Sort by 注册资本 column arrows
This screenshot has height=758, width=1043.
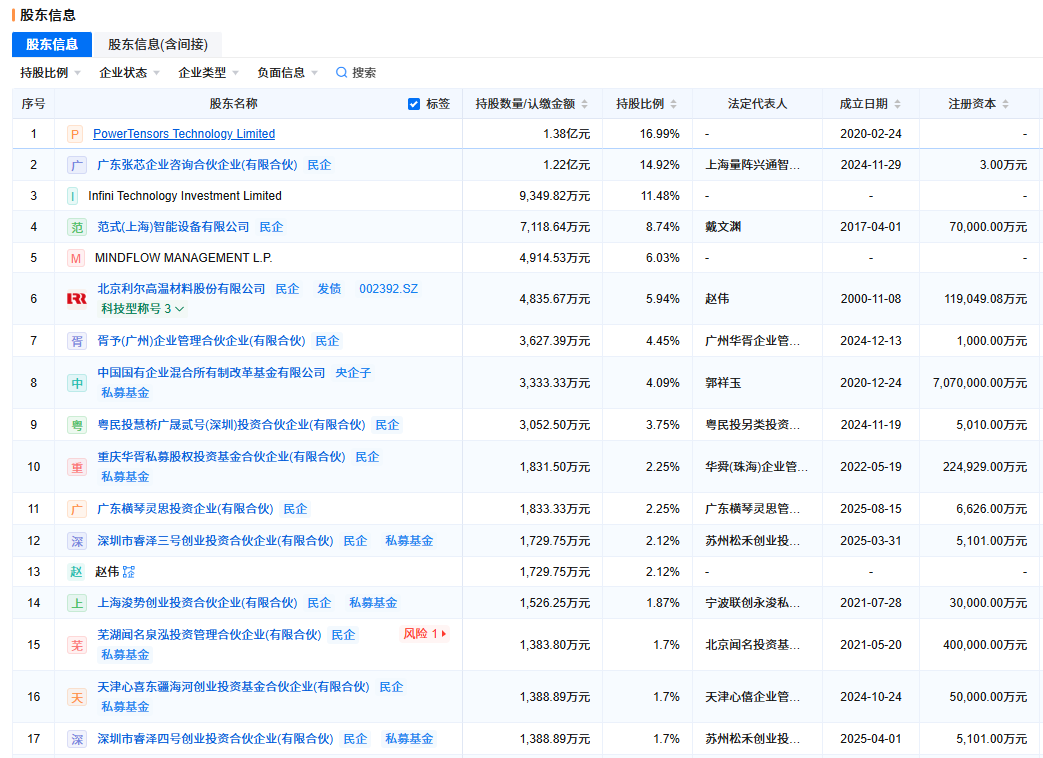click(x=1006, y=104)
